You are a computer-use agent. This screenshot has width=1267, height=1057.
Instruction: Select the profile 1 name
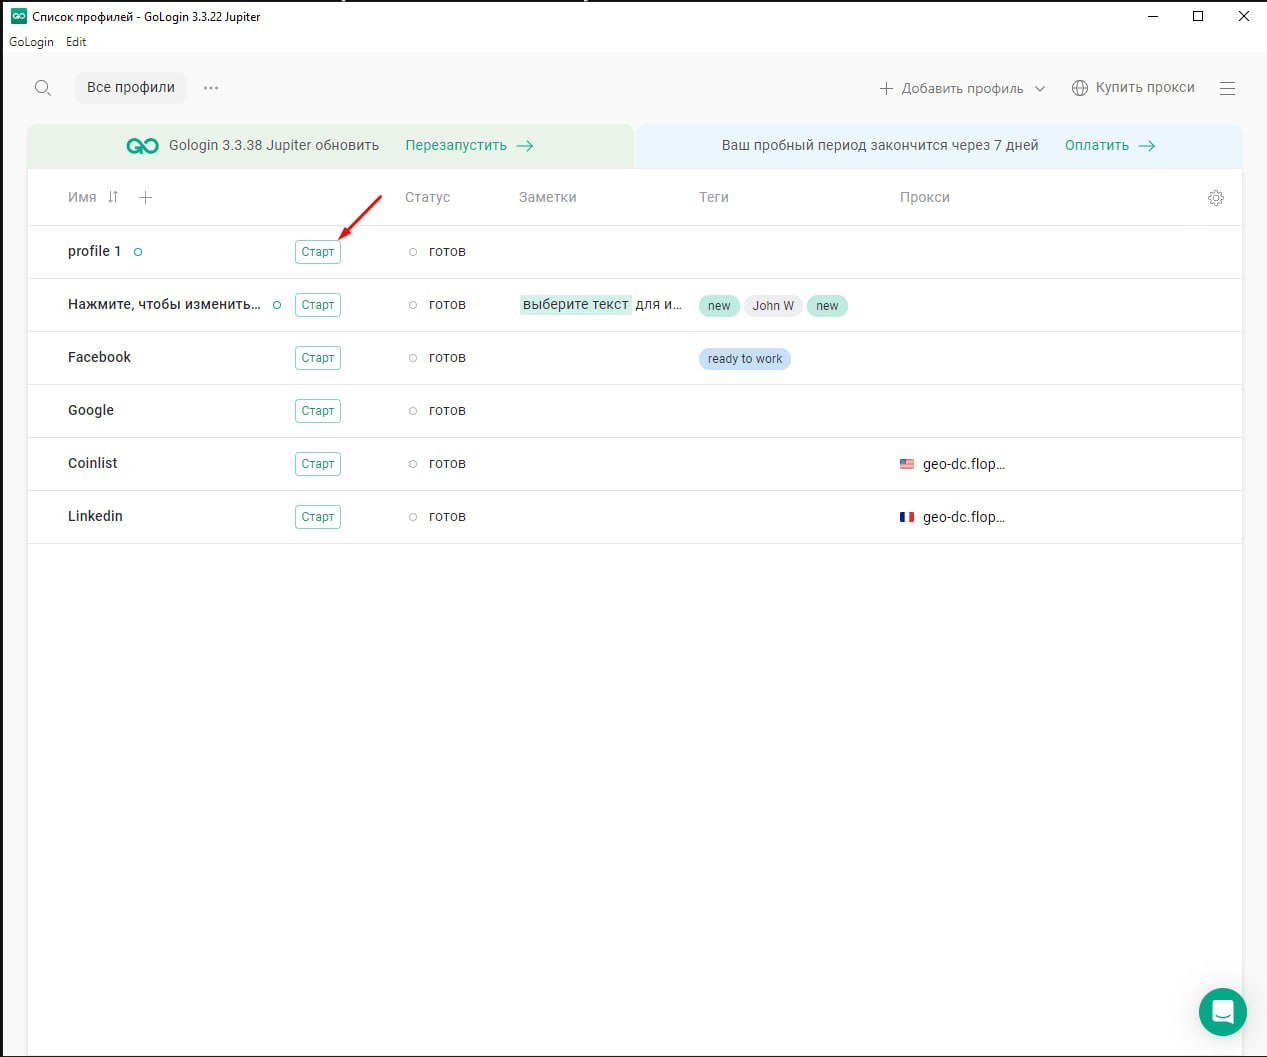[x=94, y=251]
